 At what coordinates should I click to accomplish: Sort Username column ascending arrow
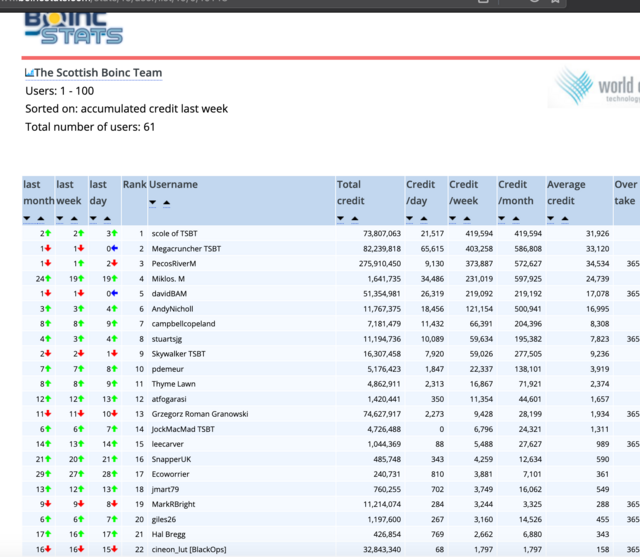pyautogui.click(x=167, y=202)
